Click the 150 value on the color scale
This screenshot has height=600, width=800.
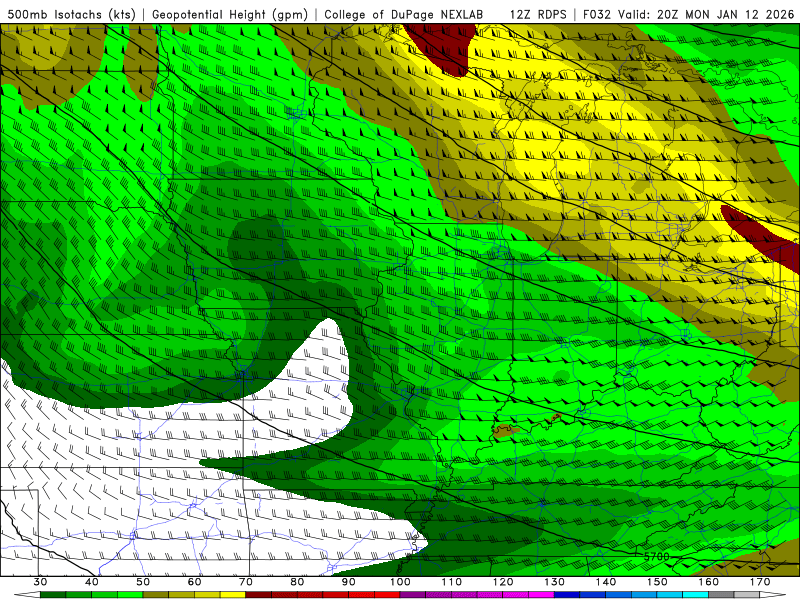pyautogui.click(x=657, y=582)
